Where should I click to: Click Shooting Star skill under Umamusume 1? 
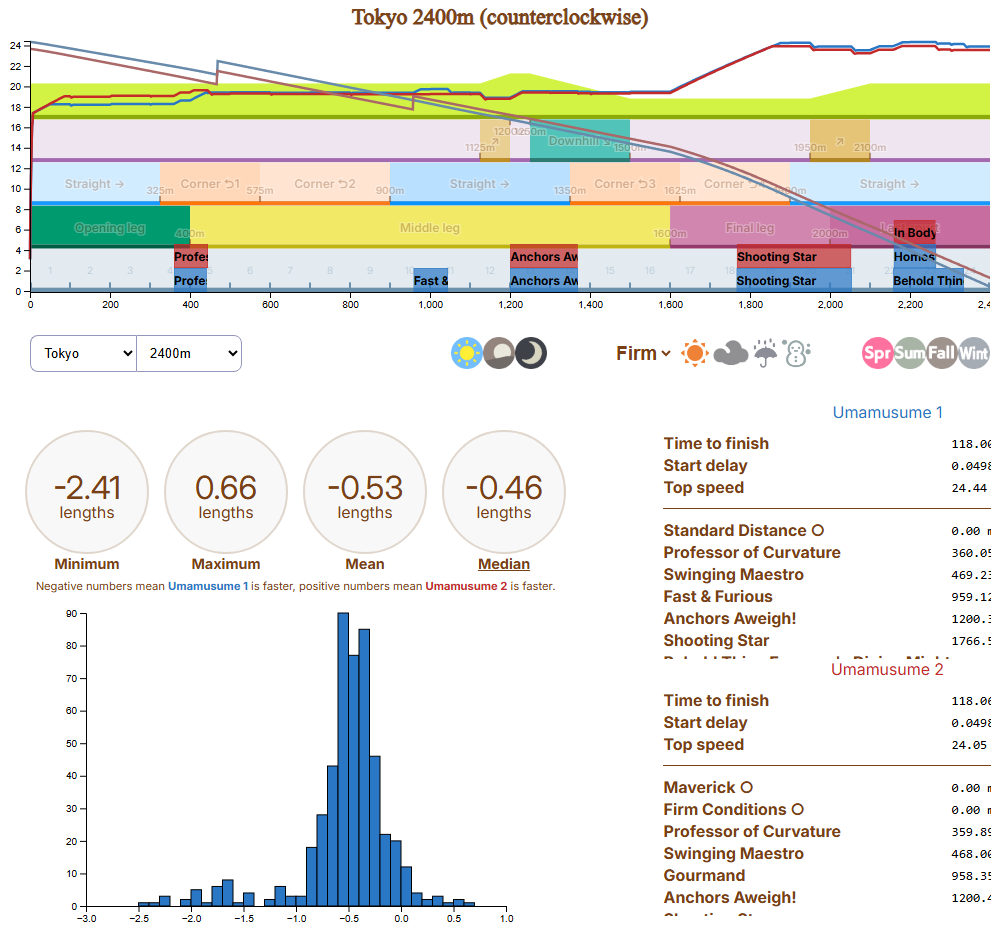716,641
